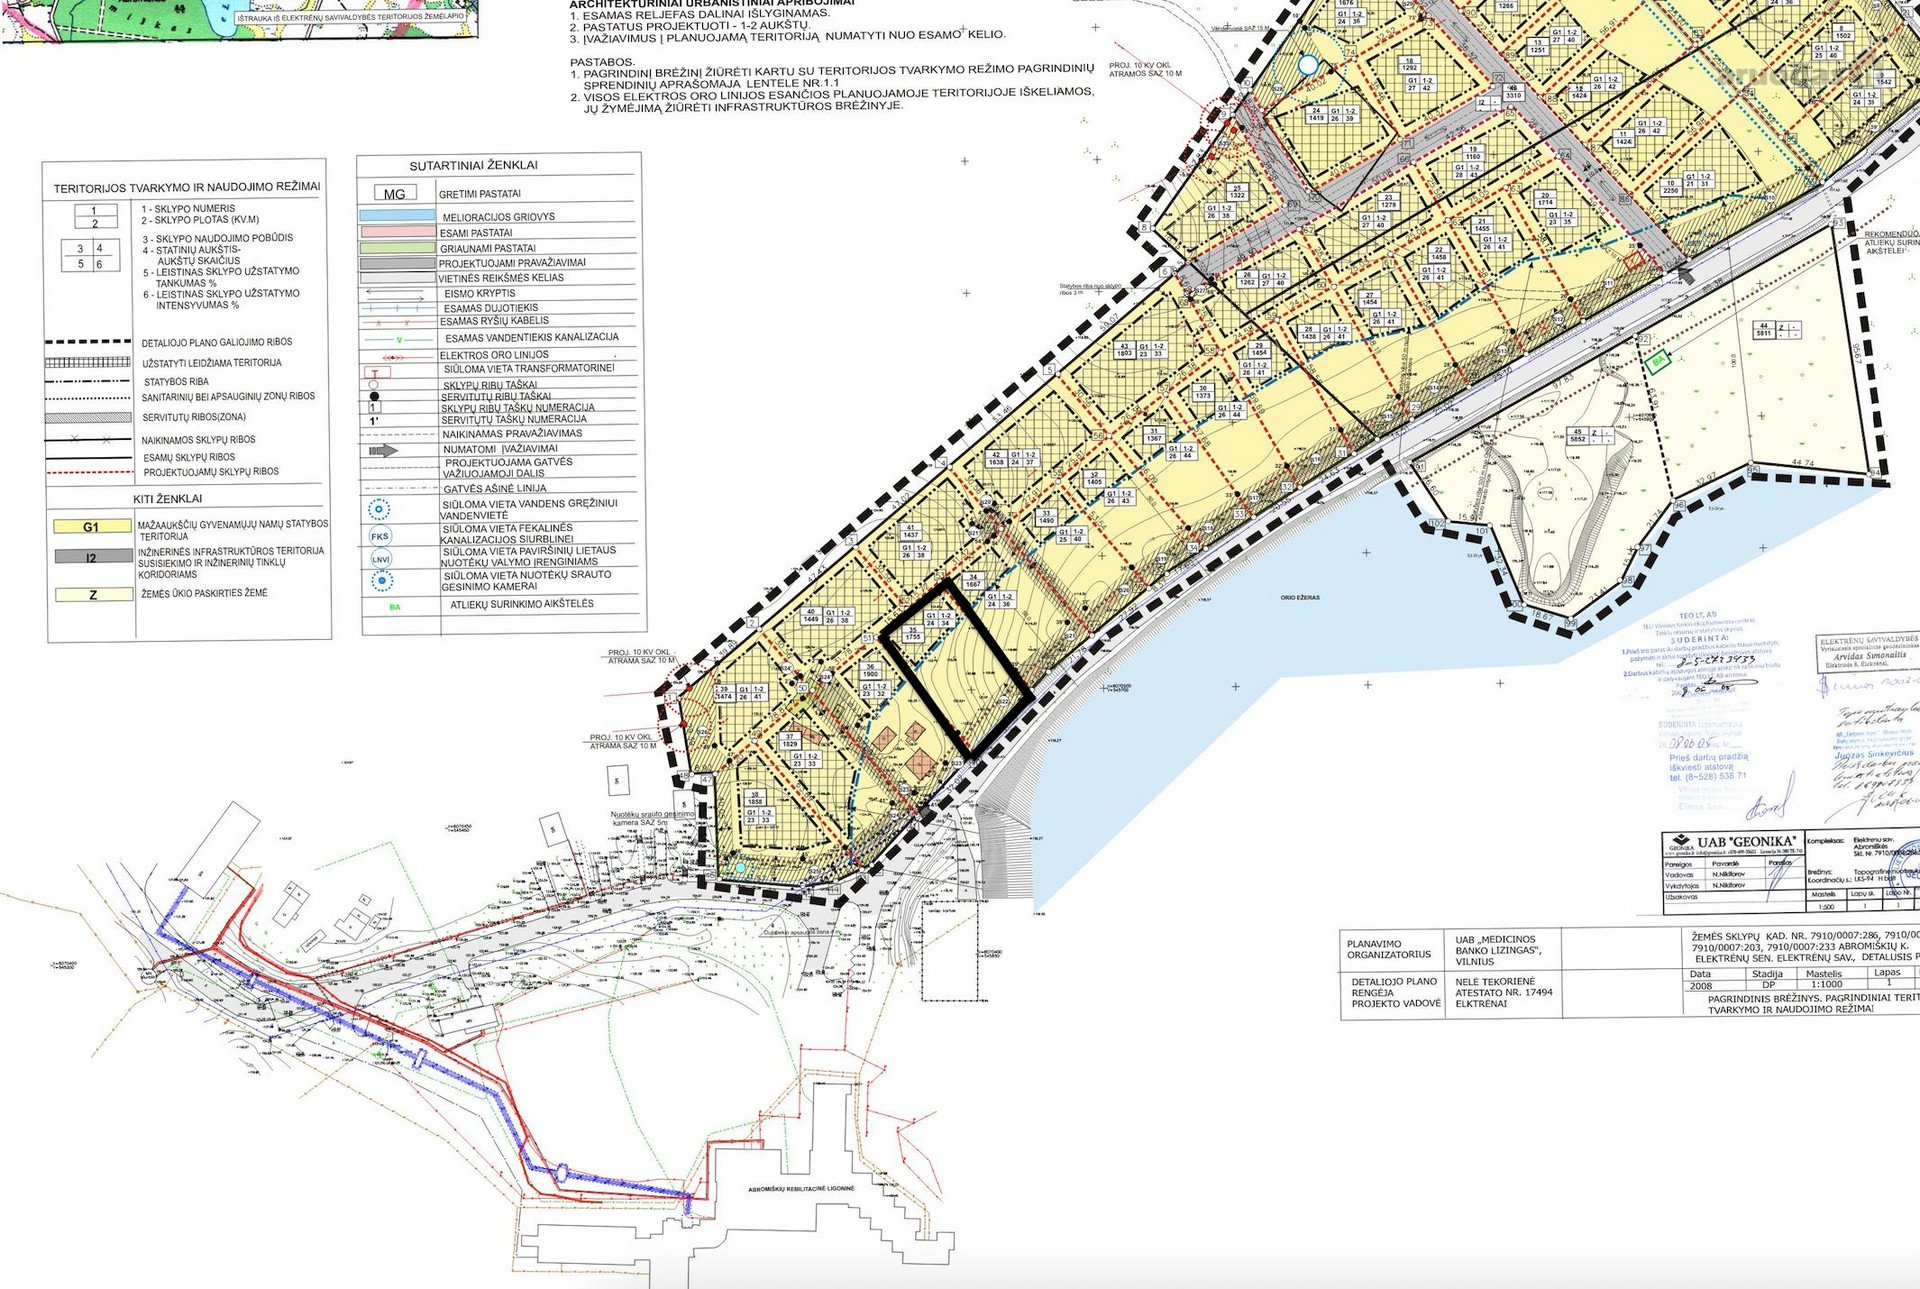Click the Servitutų ribos hatch sample
Viewport: 1920px width, 1289px height.
(88, 418)
